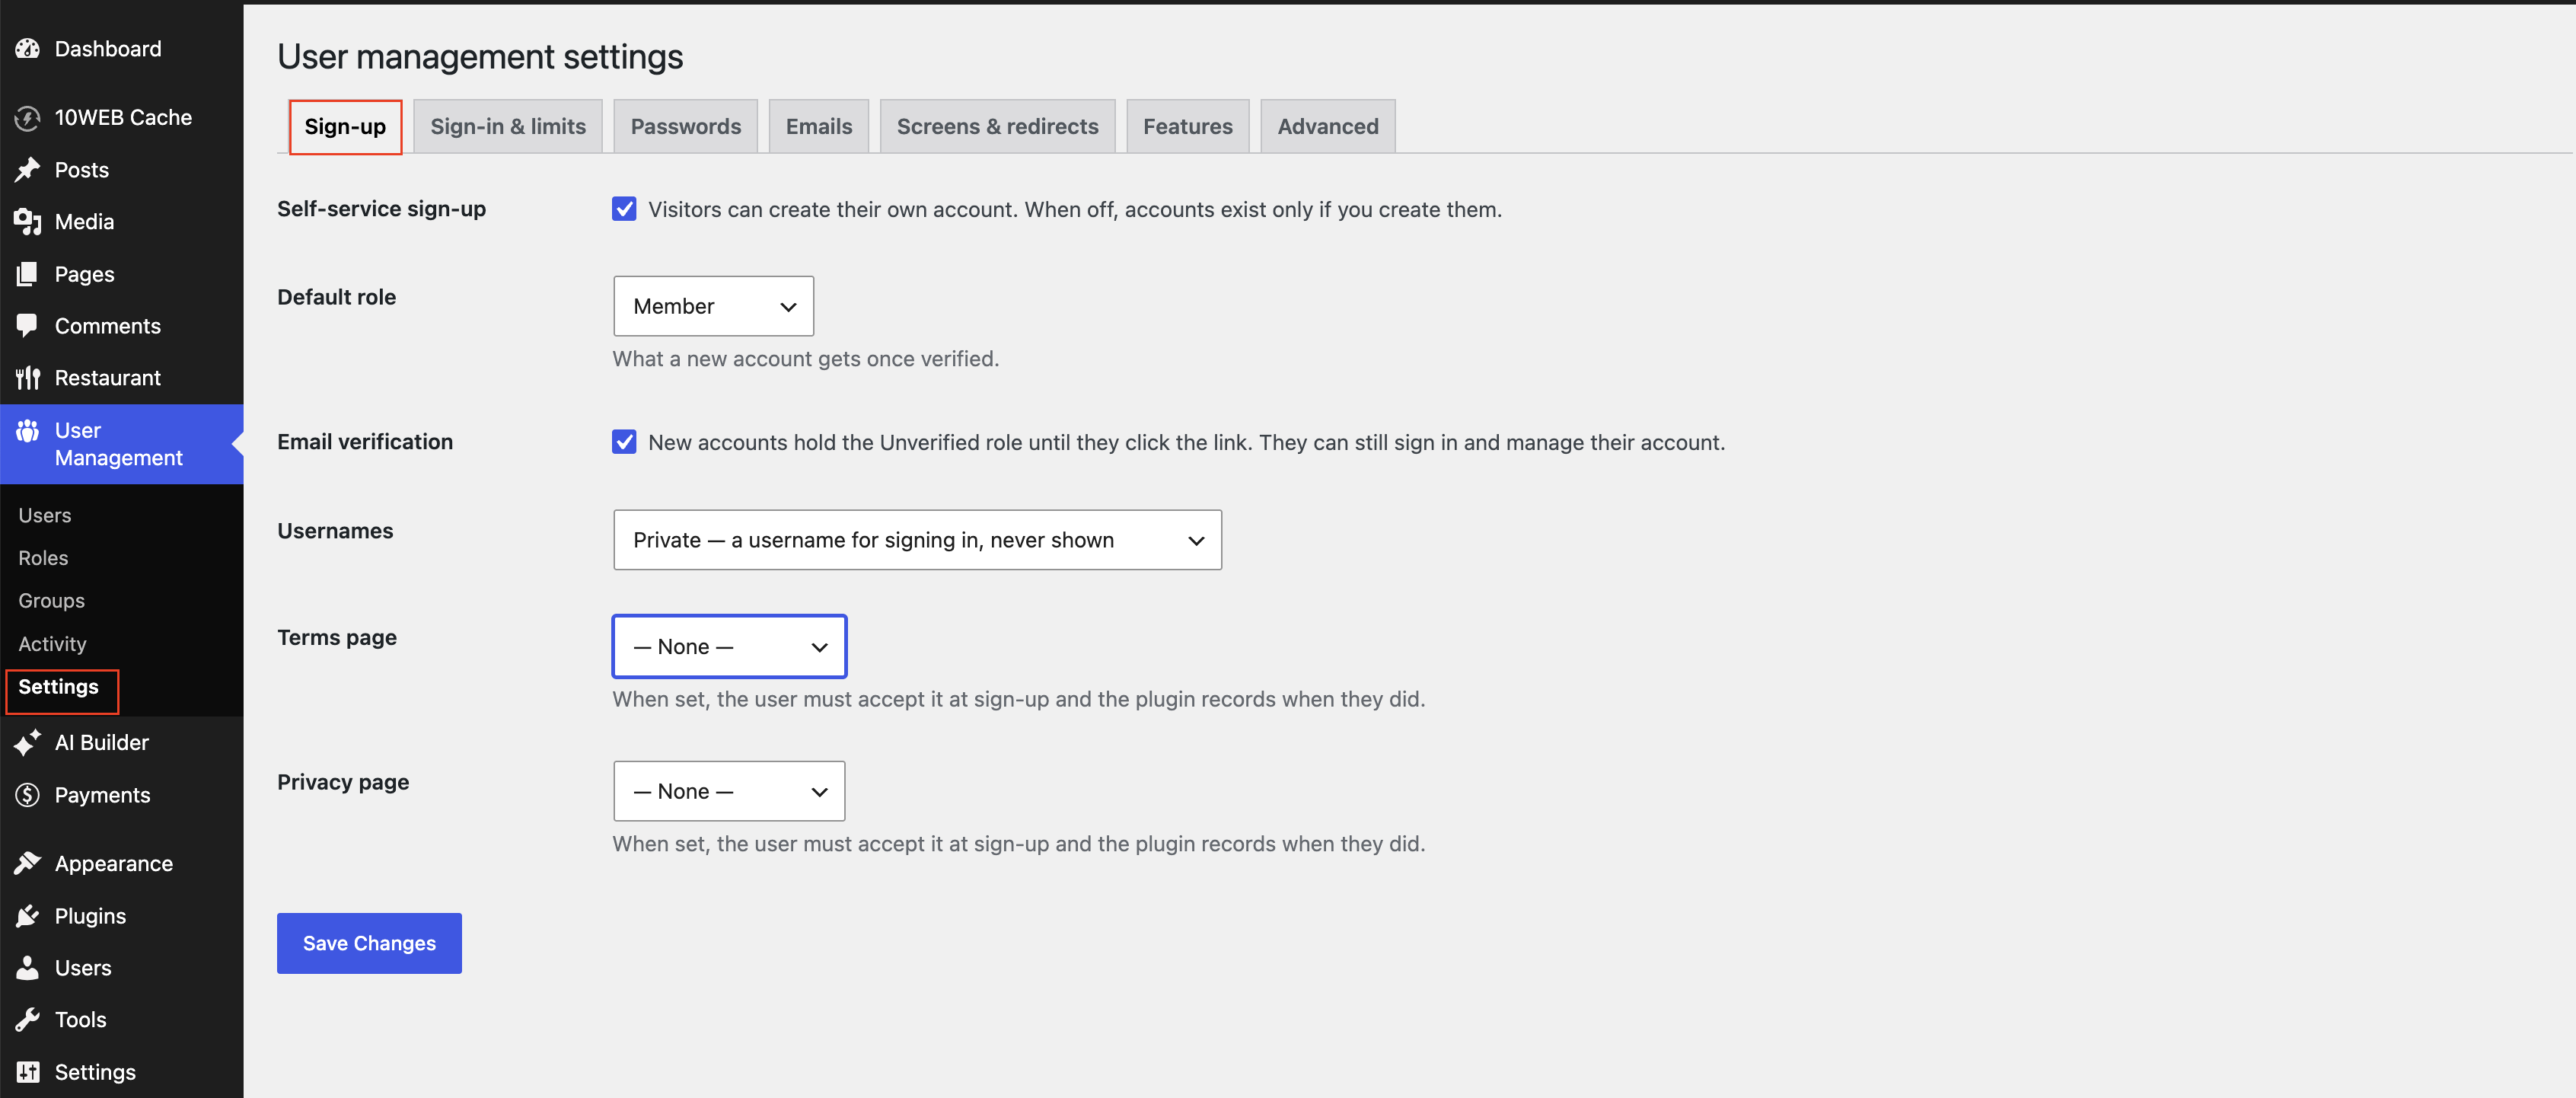Viewport: 2576px width, 1098px height.
Task: Switch to the Sign-in & limits tab
Action: [x=508, y=127]
